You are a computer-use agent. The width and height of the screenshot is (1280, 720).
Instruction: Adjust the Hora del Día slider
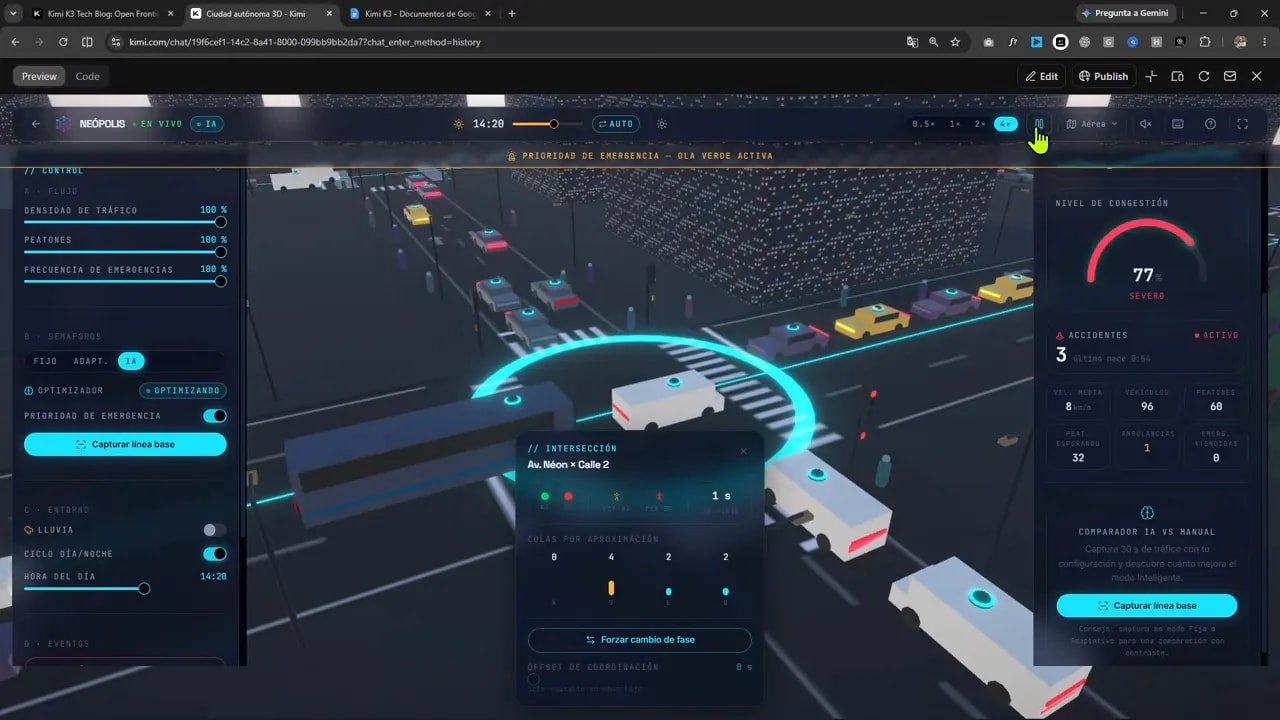click(x=125, y=589)
